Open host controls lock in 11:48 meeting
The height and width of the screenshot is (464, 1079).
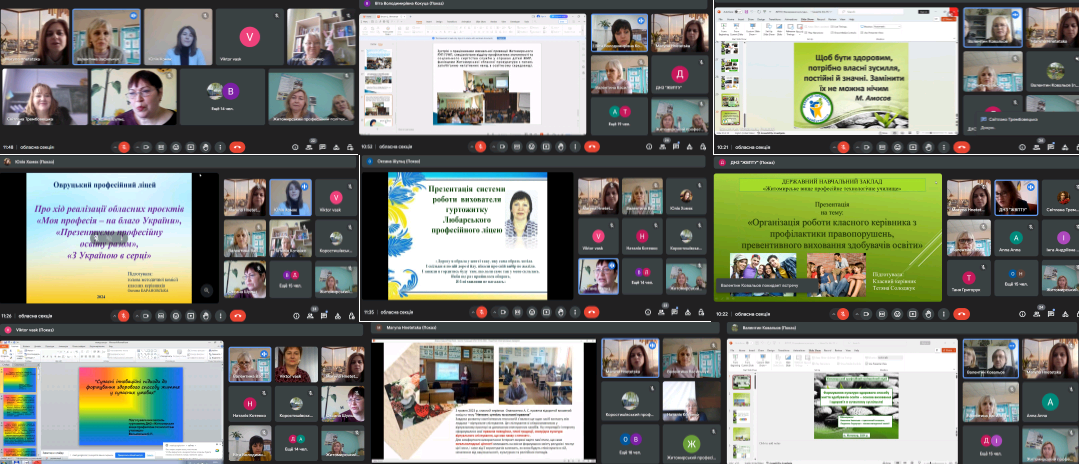(350, 147)
